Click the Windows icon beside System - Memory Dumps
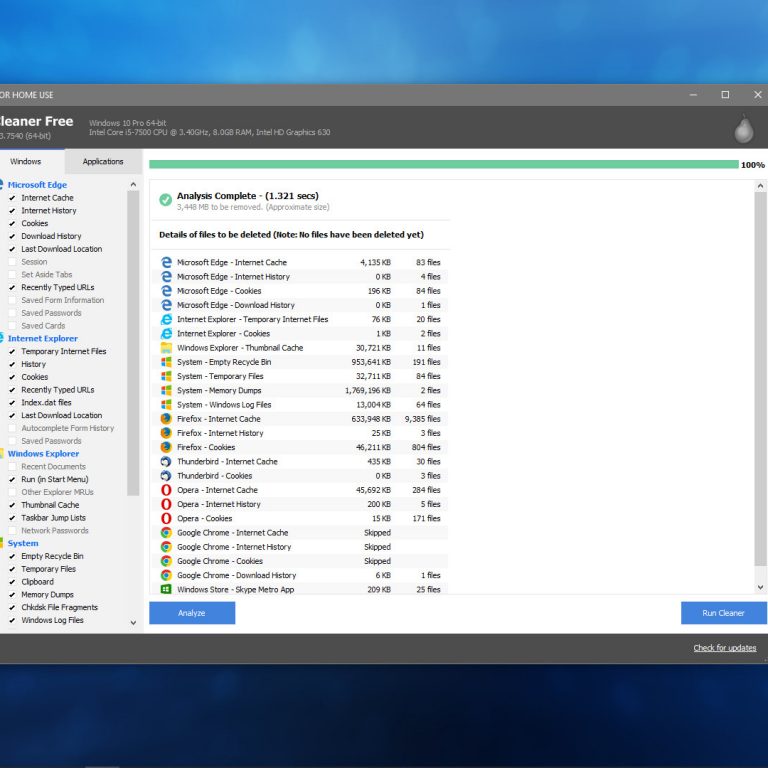The height and width of the screenshot is (768, 768). click(166, 390)
